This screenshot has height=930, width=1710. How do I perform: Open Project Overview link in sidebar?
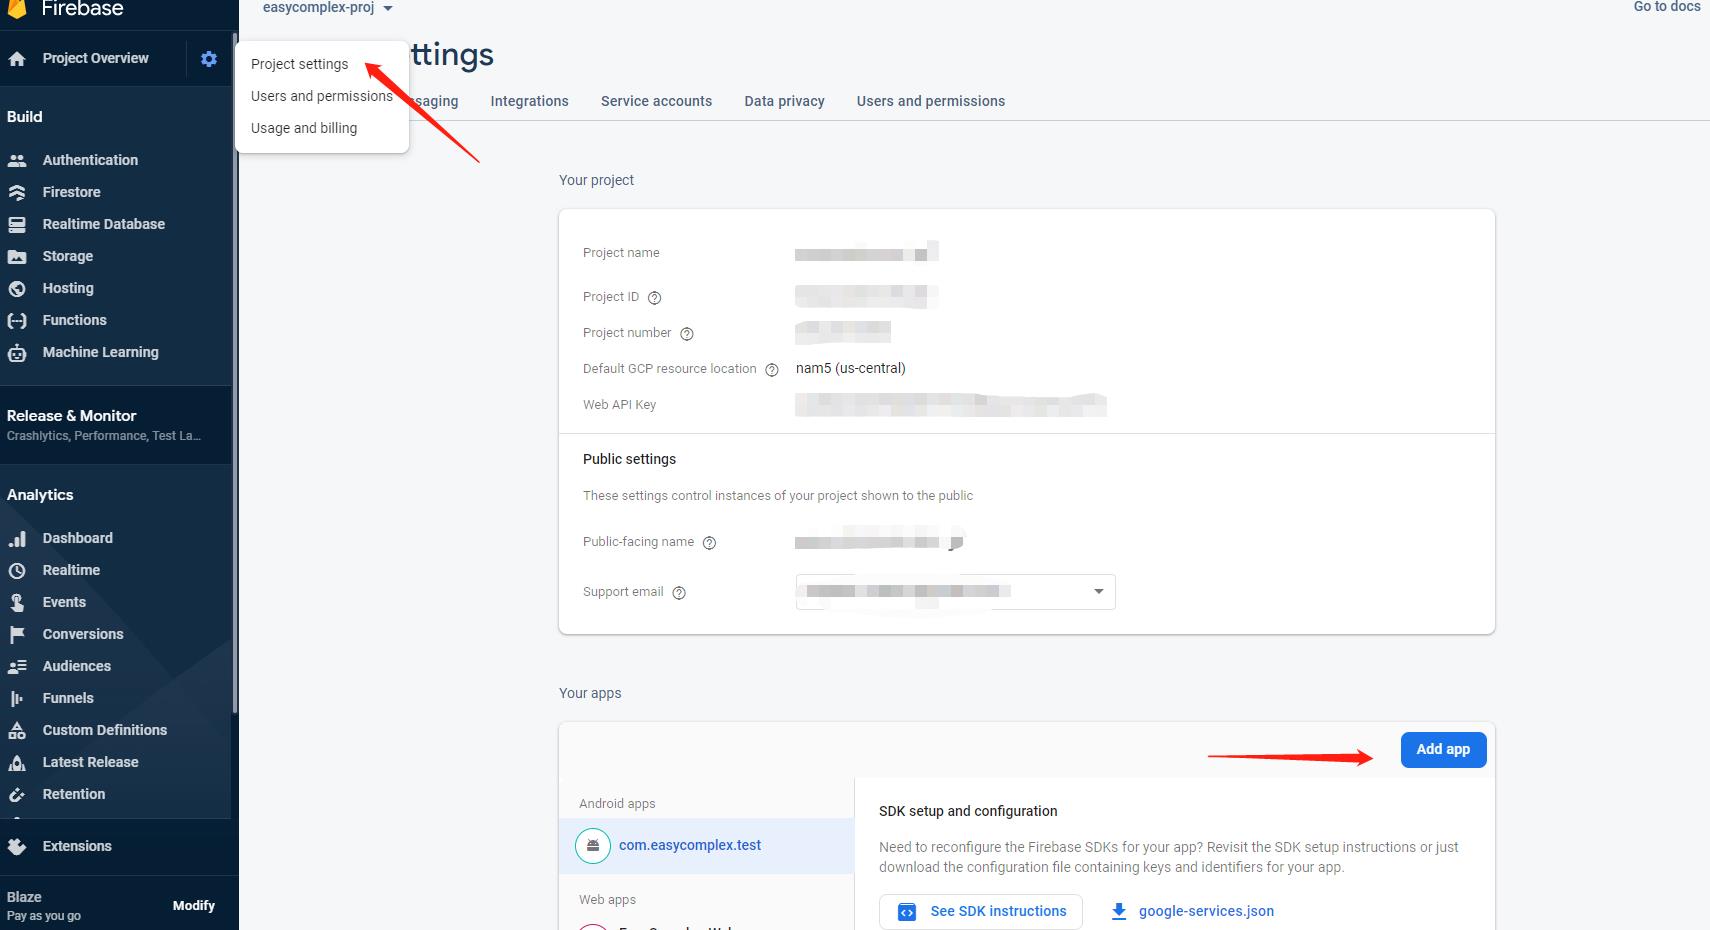click(x=95, y=58)
